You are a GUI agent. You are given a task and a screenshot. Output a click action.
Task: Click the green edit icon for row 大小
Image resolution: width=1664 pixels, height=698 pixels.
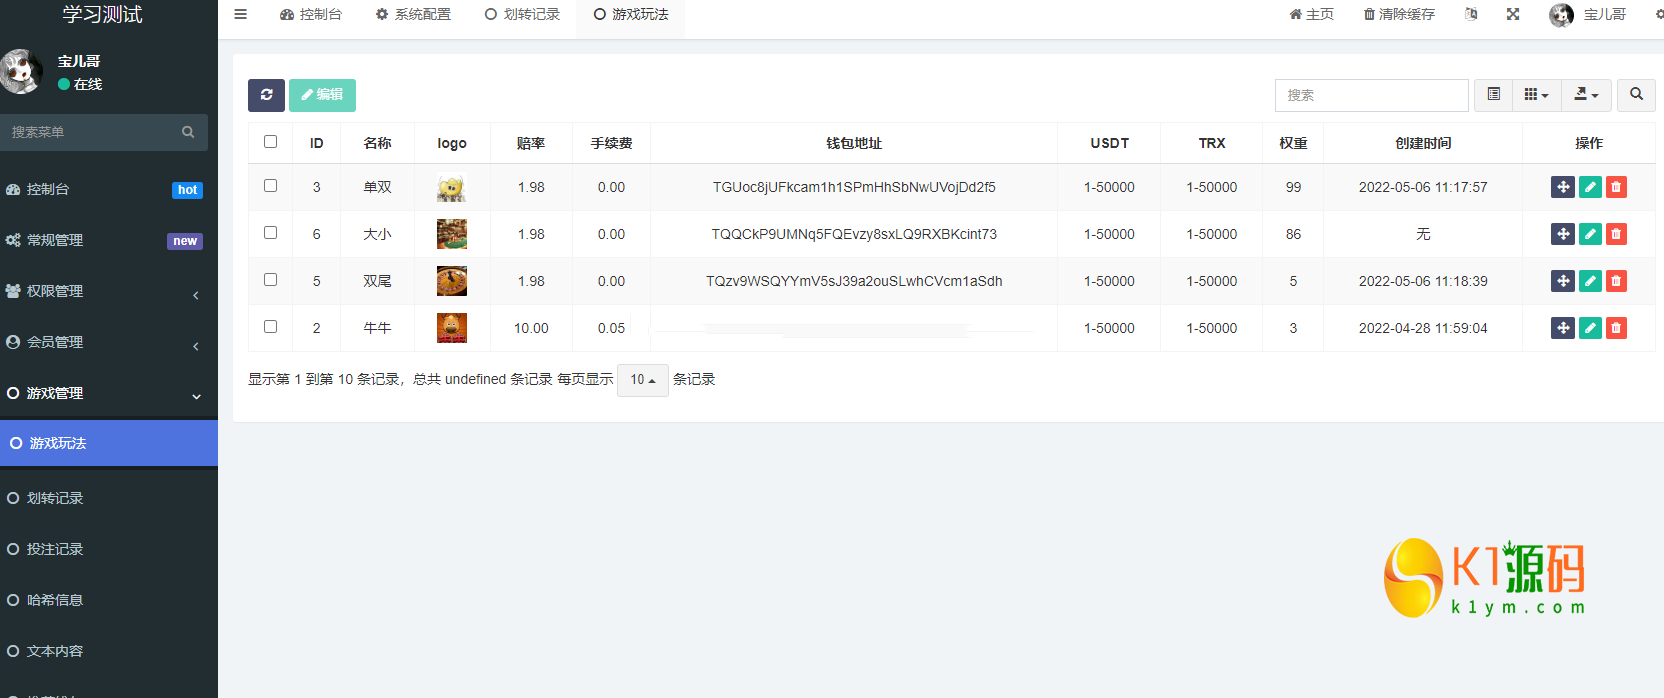1590,234
